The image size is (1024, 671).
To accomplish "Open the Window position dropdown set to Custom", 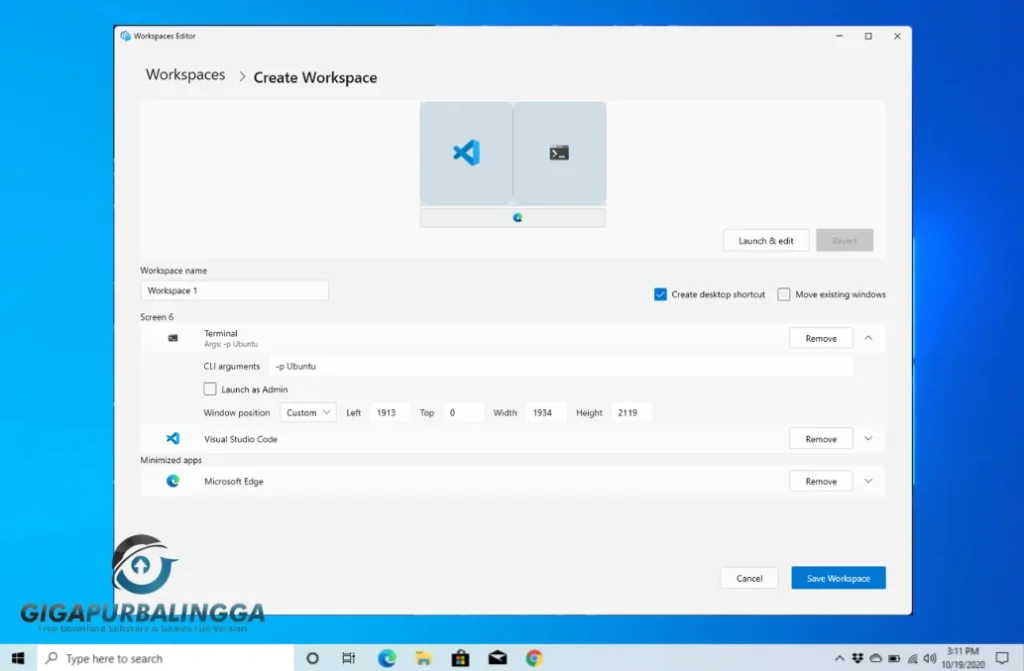I will coord(308,411).
